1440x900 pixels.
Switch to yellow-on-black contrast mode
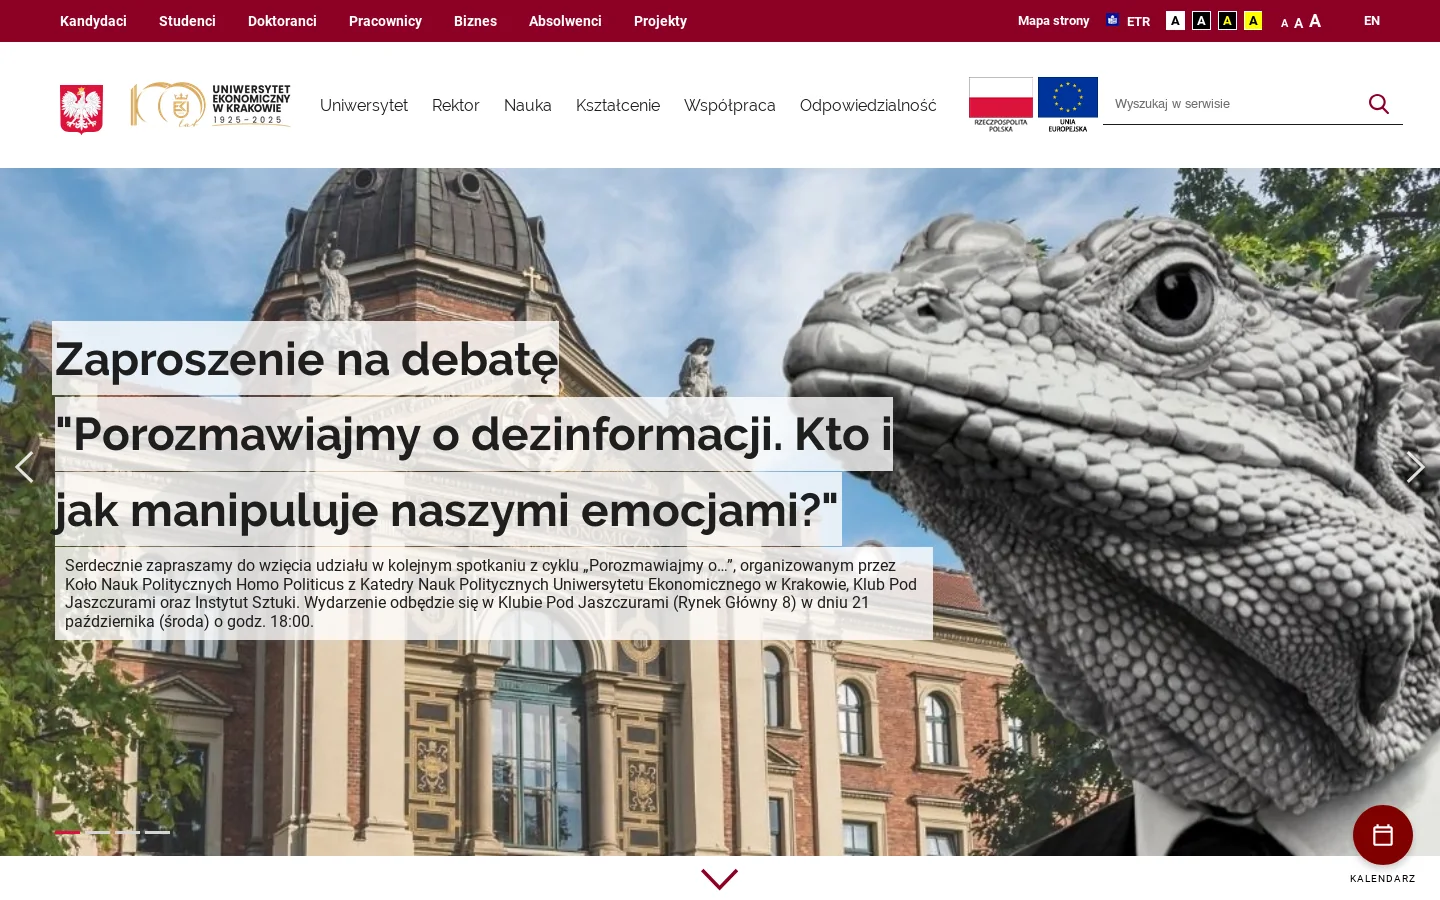coord(1227,21)
